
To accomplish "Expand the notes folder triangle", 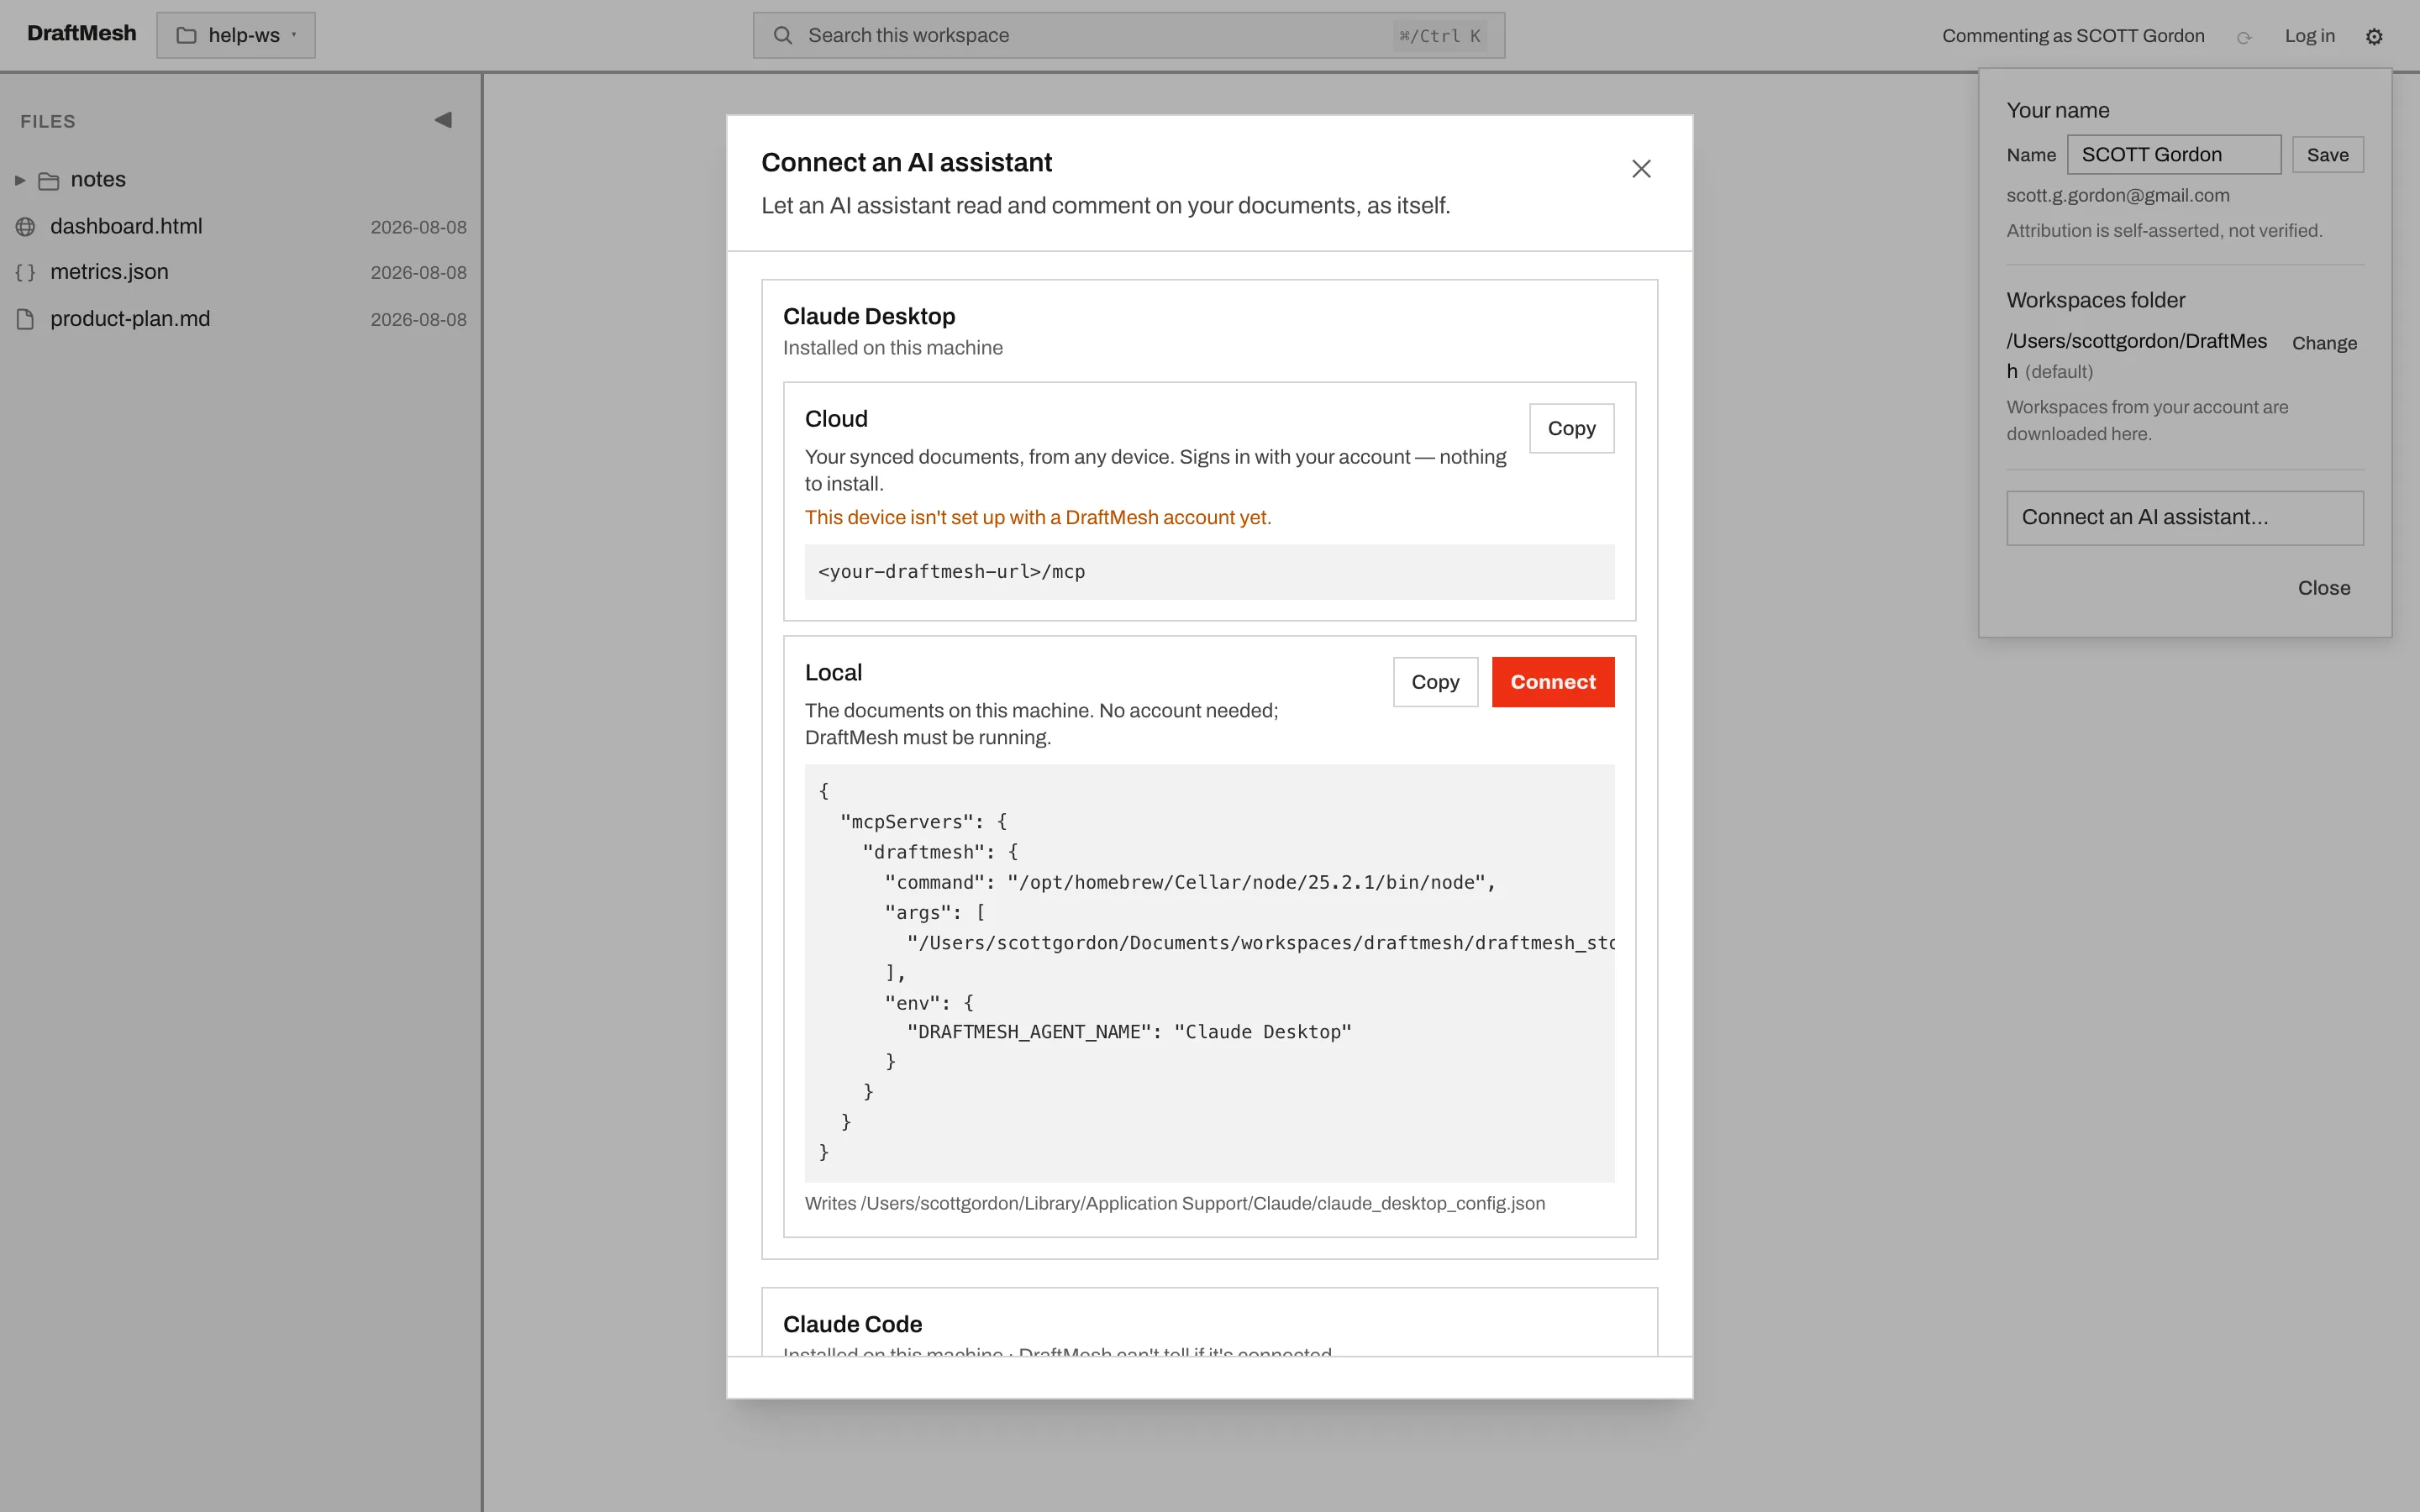I will [19, 180].
